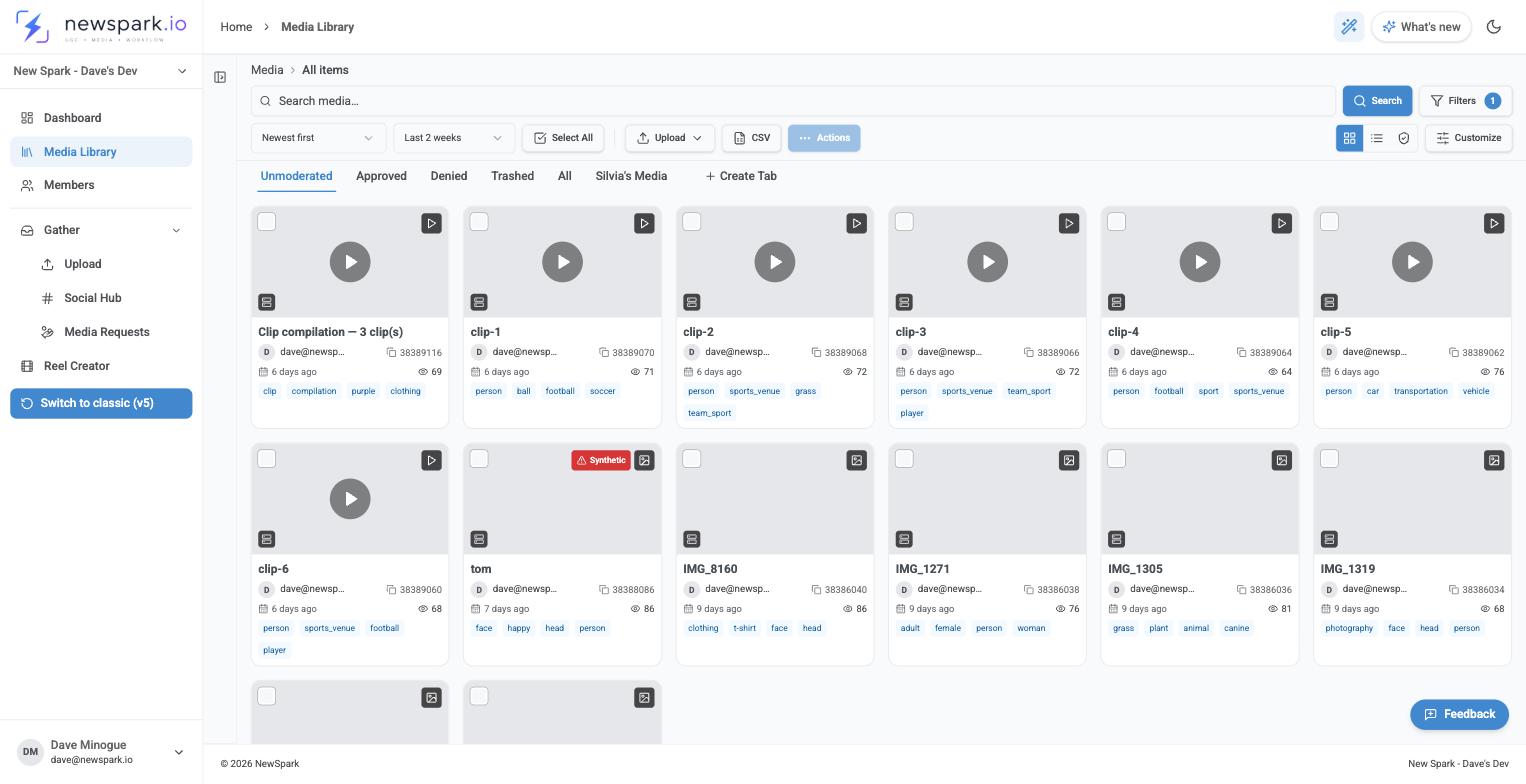Select checkbox on IMG_8160 card
1526x784 pixels.
point(692,459)
